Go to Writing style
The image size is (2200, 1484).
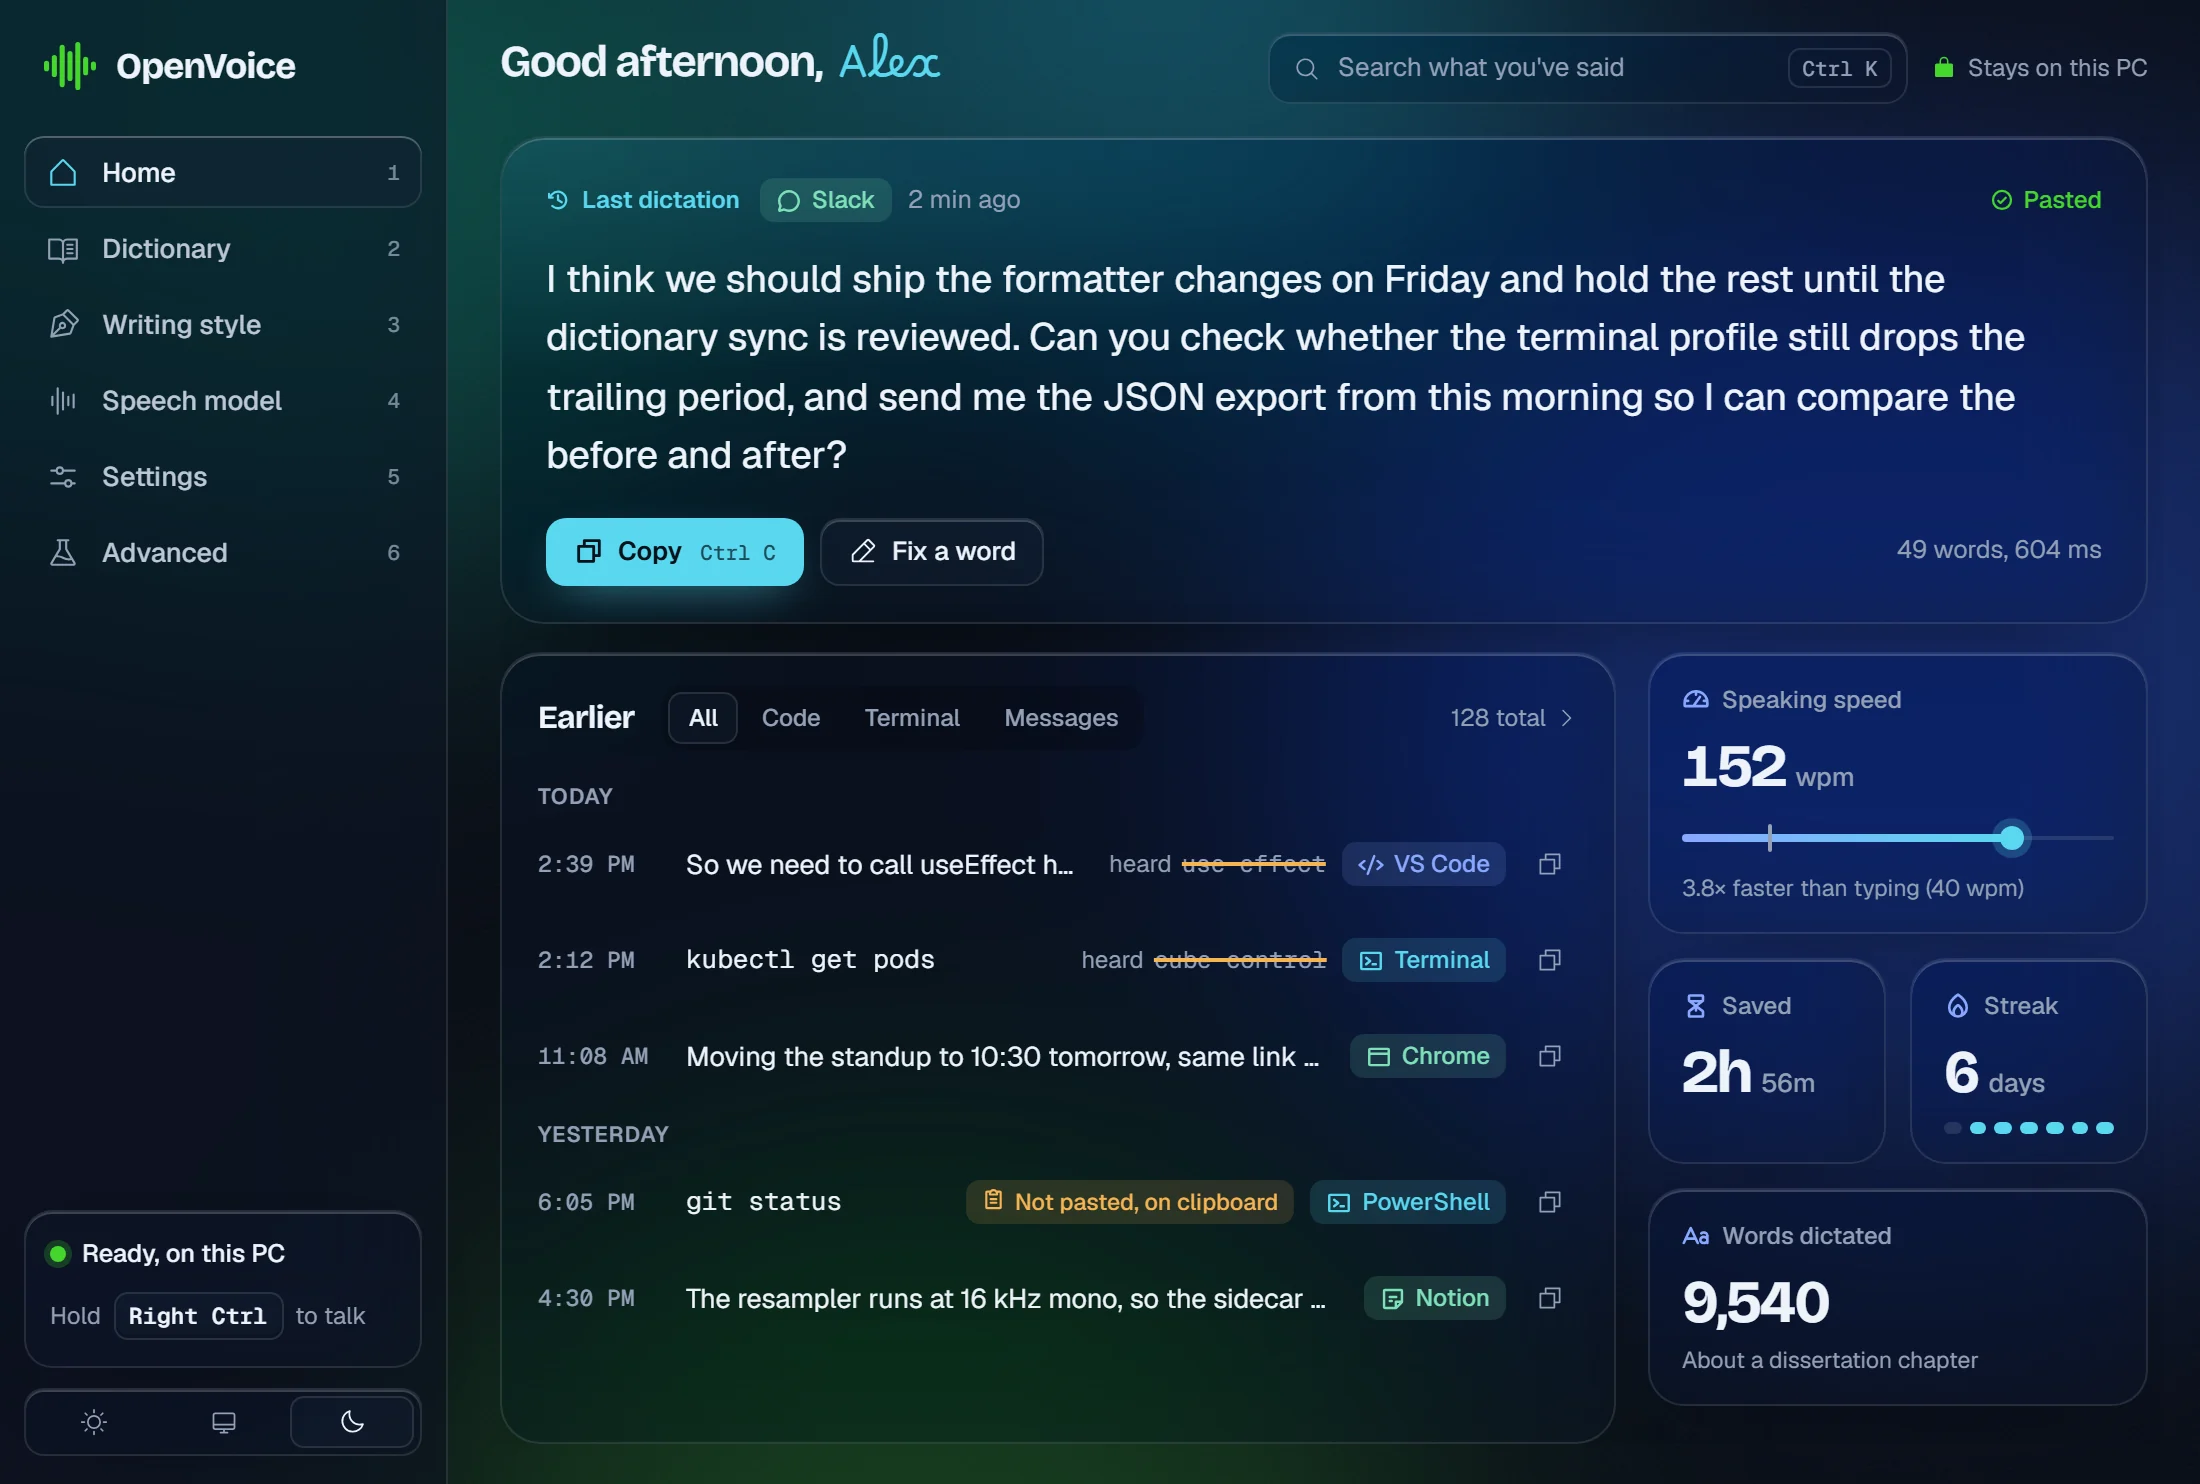[x=223, y=324]
